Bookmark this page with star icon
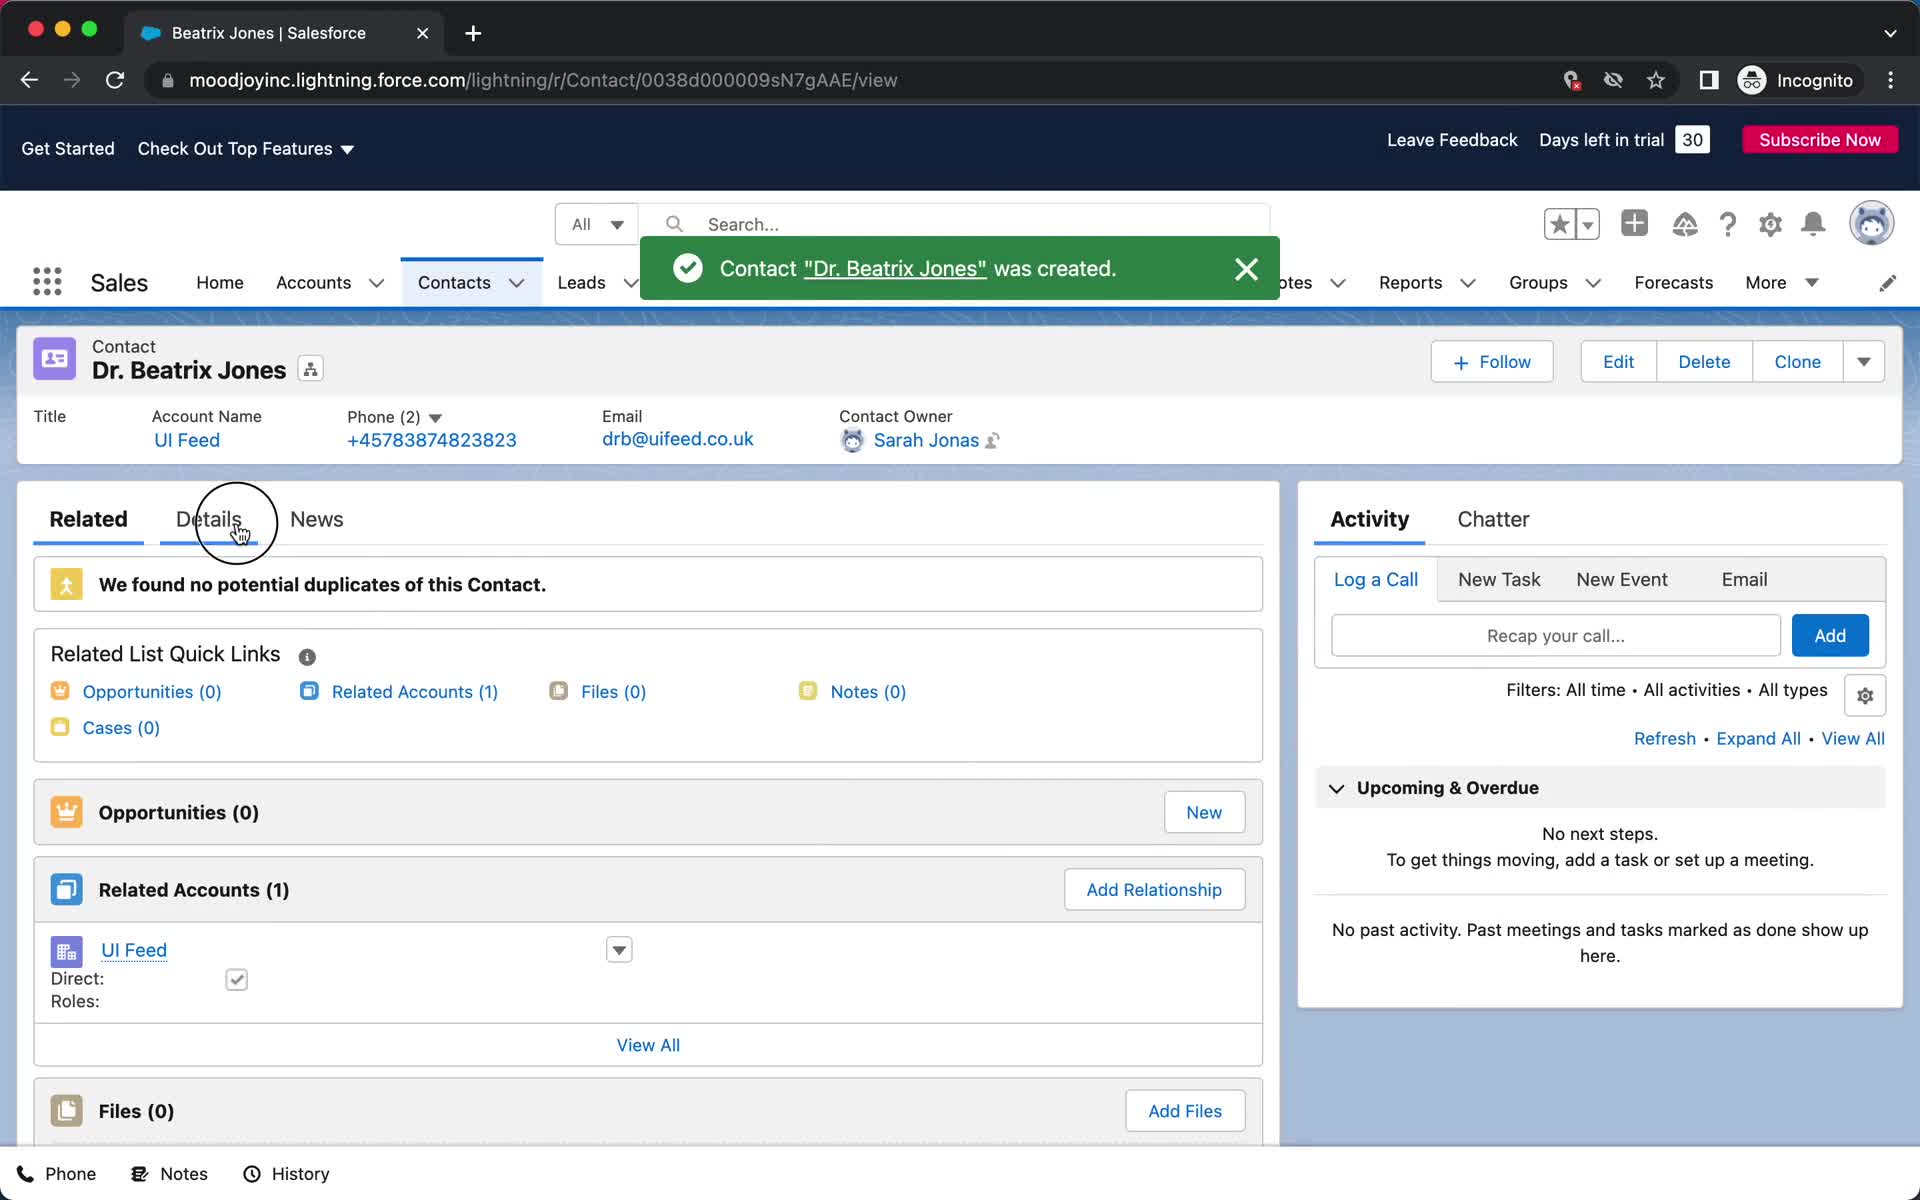The width and height of the screenshot is (1920, 1200). coord(1656,80)
